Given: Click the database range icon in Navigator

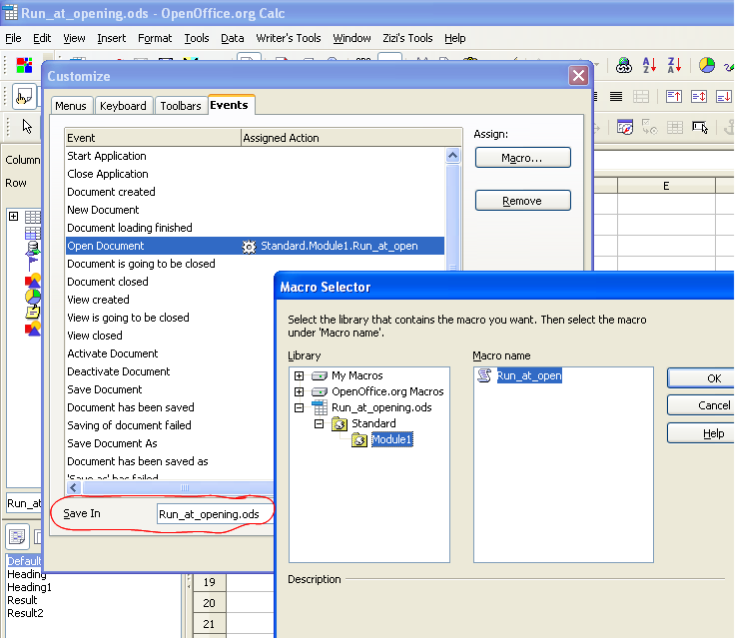Looking at the screenshot, I should 33,247.
